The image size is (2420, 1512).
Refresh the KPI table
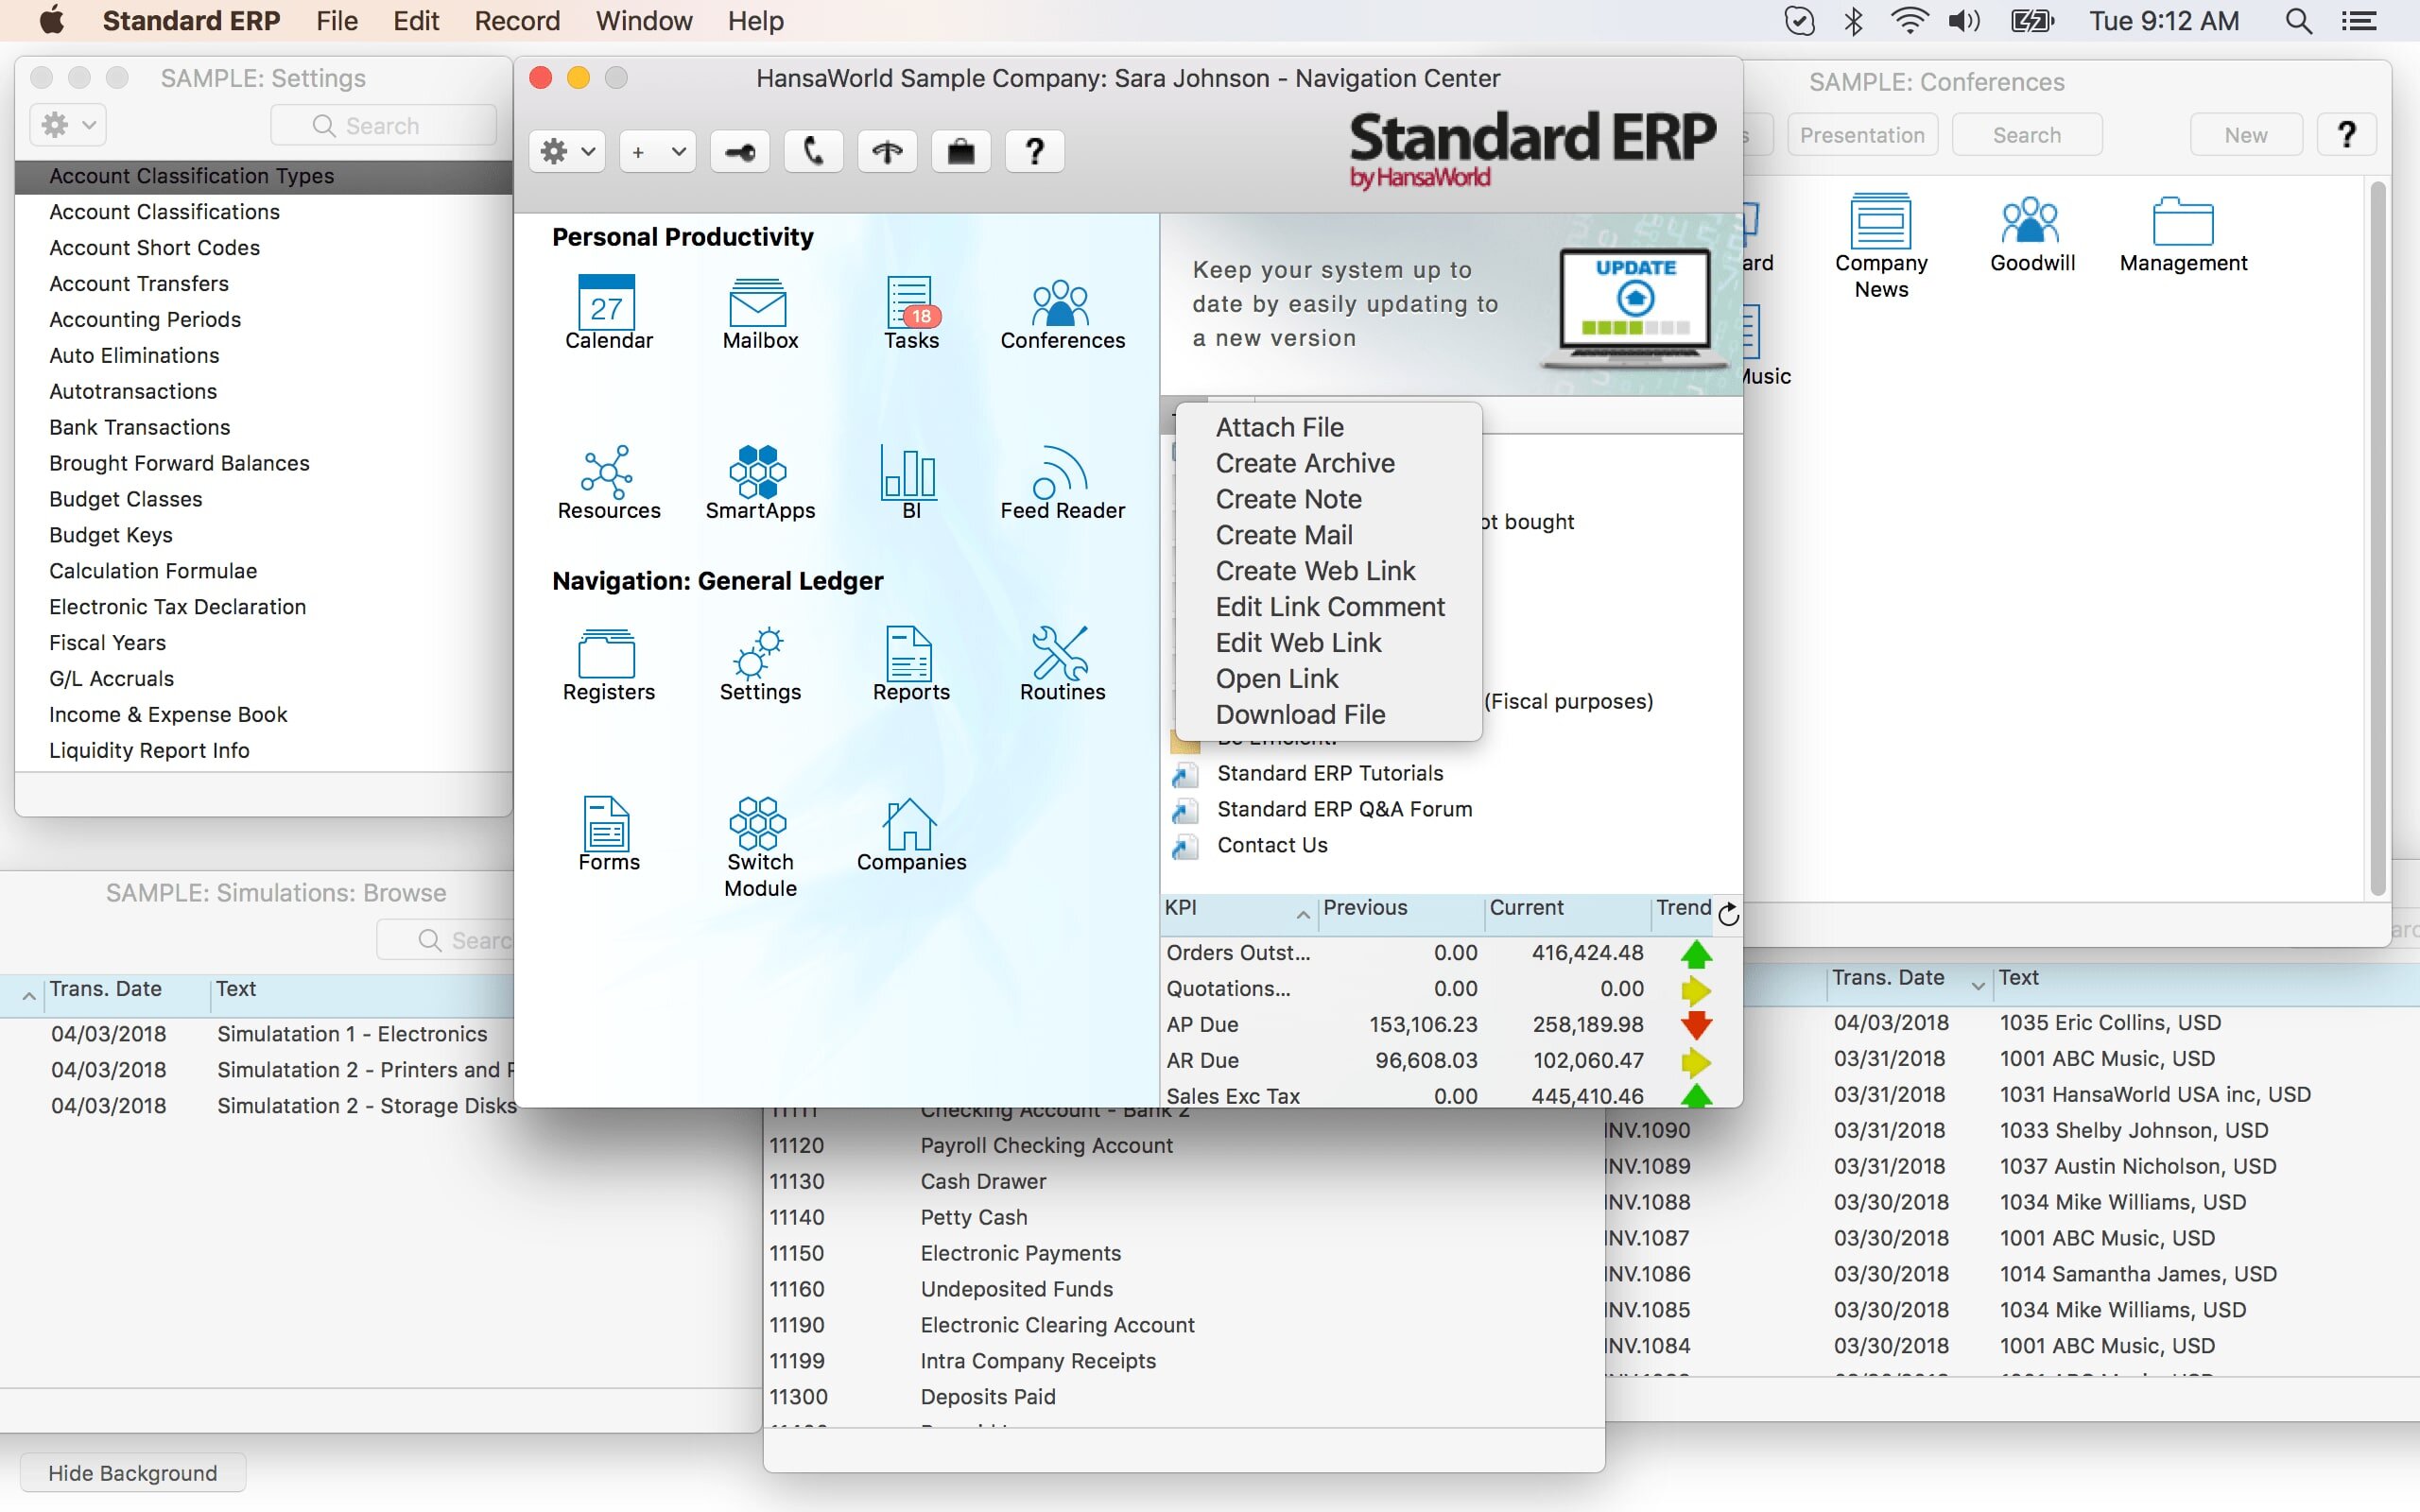(1728, 912)
